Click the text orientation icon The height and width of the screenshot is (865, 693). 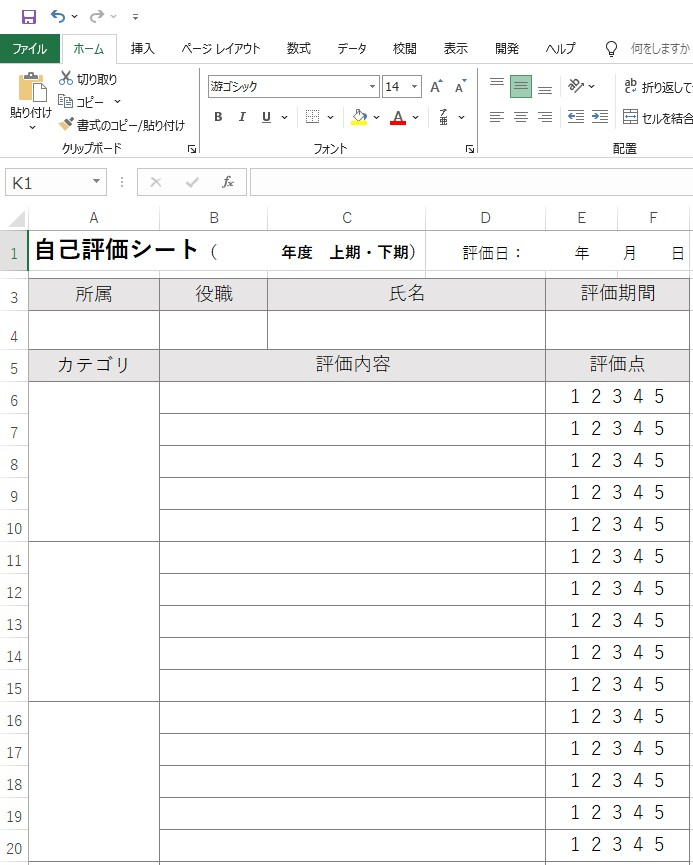(575, 86)
